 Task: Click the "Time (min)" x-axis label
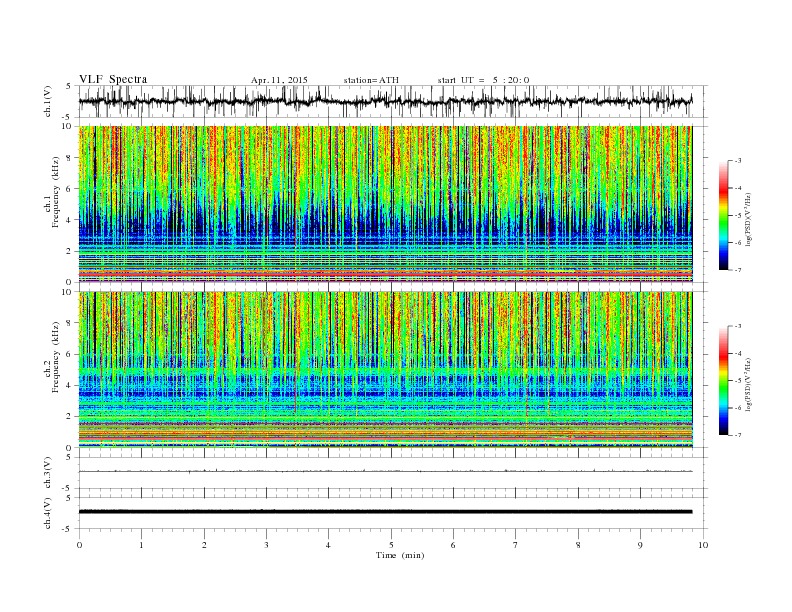click(x=400, y=555)
